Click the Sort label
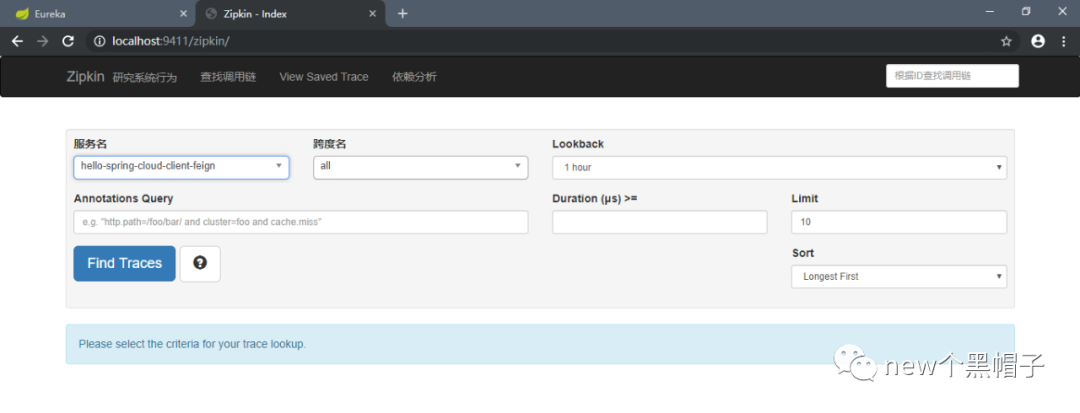 (x=803, y=253)
